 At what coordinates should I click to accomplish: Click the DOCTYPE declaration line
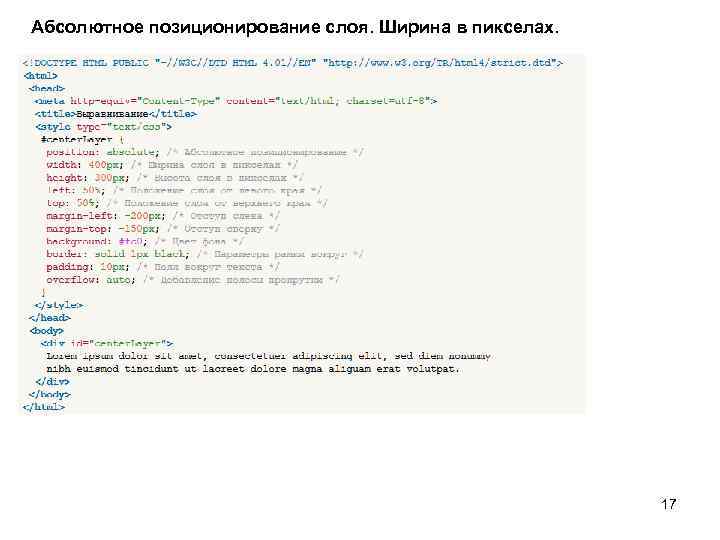coord(293,62)
